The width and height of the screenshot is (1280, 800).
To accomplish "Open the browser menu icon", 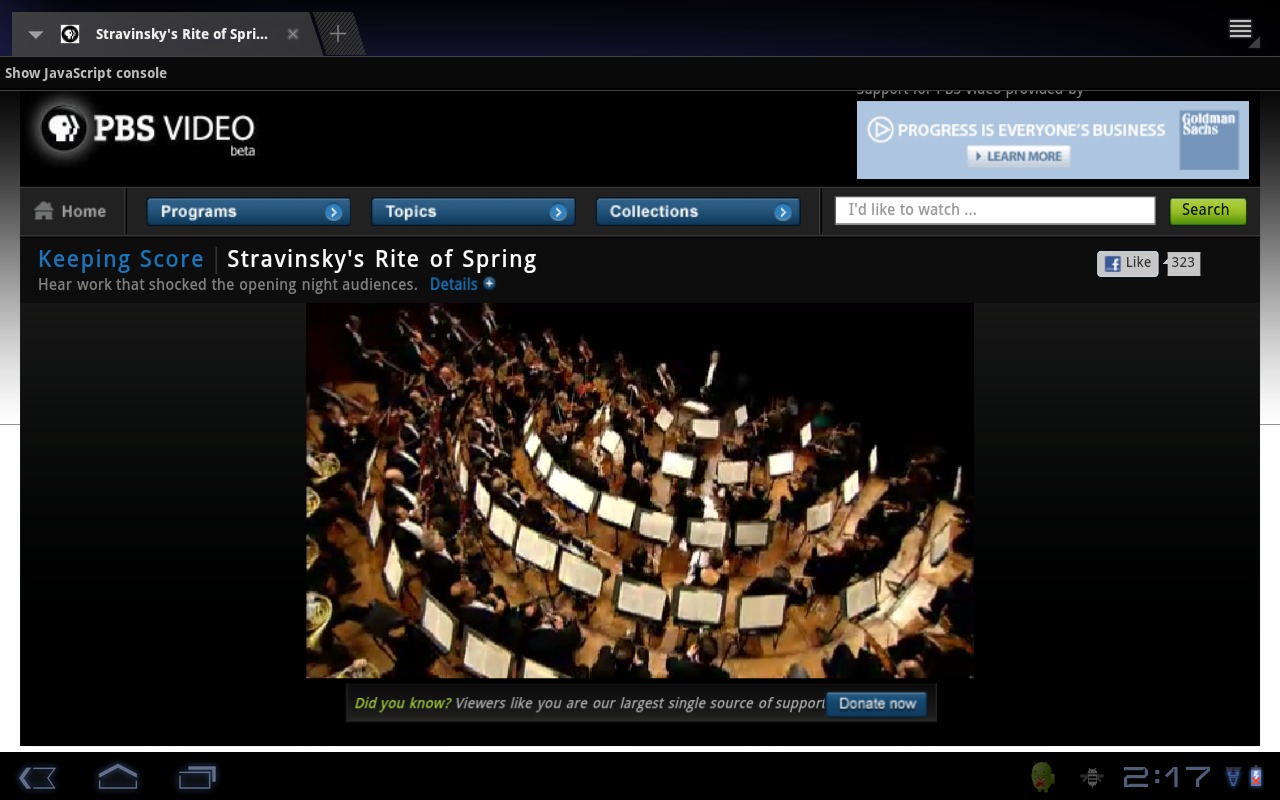I will coord(1240,29).
